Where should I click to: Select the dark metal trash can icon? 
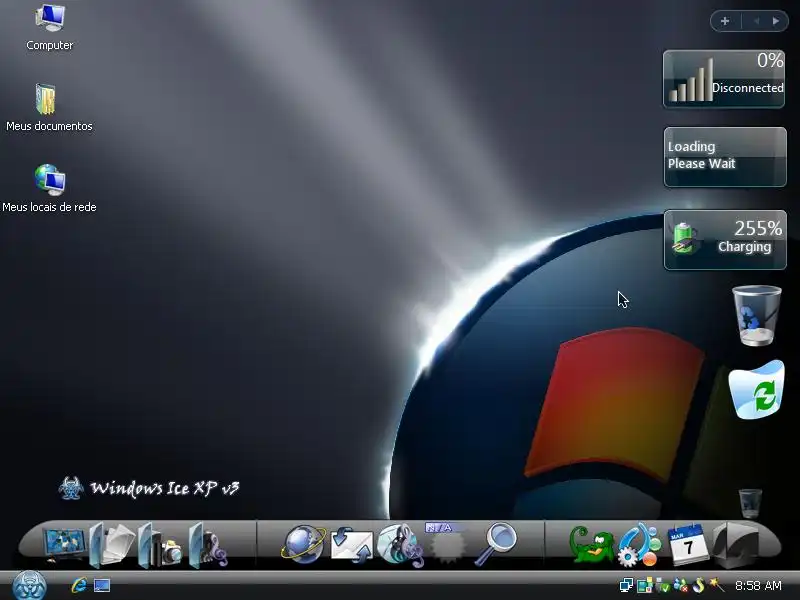[757, 315]
